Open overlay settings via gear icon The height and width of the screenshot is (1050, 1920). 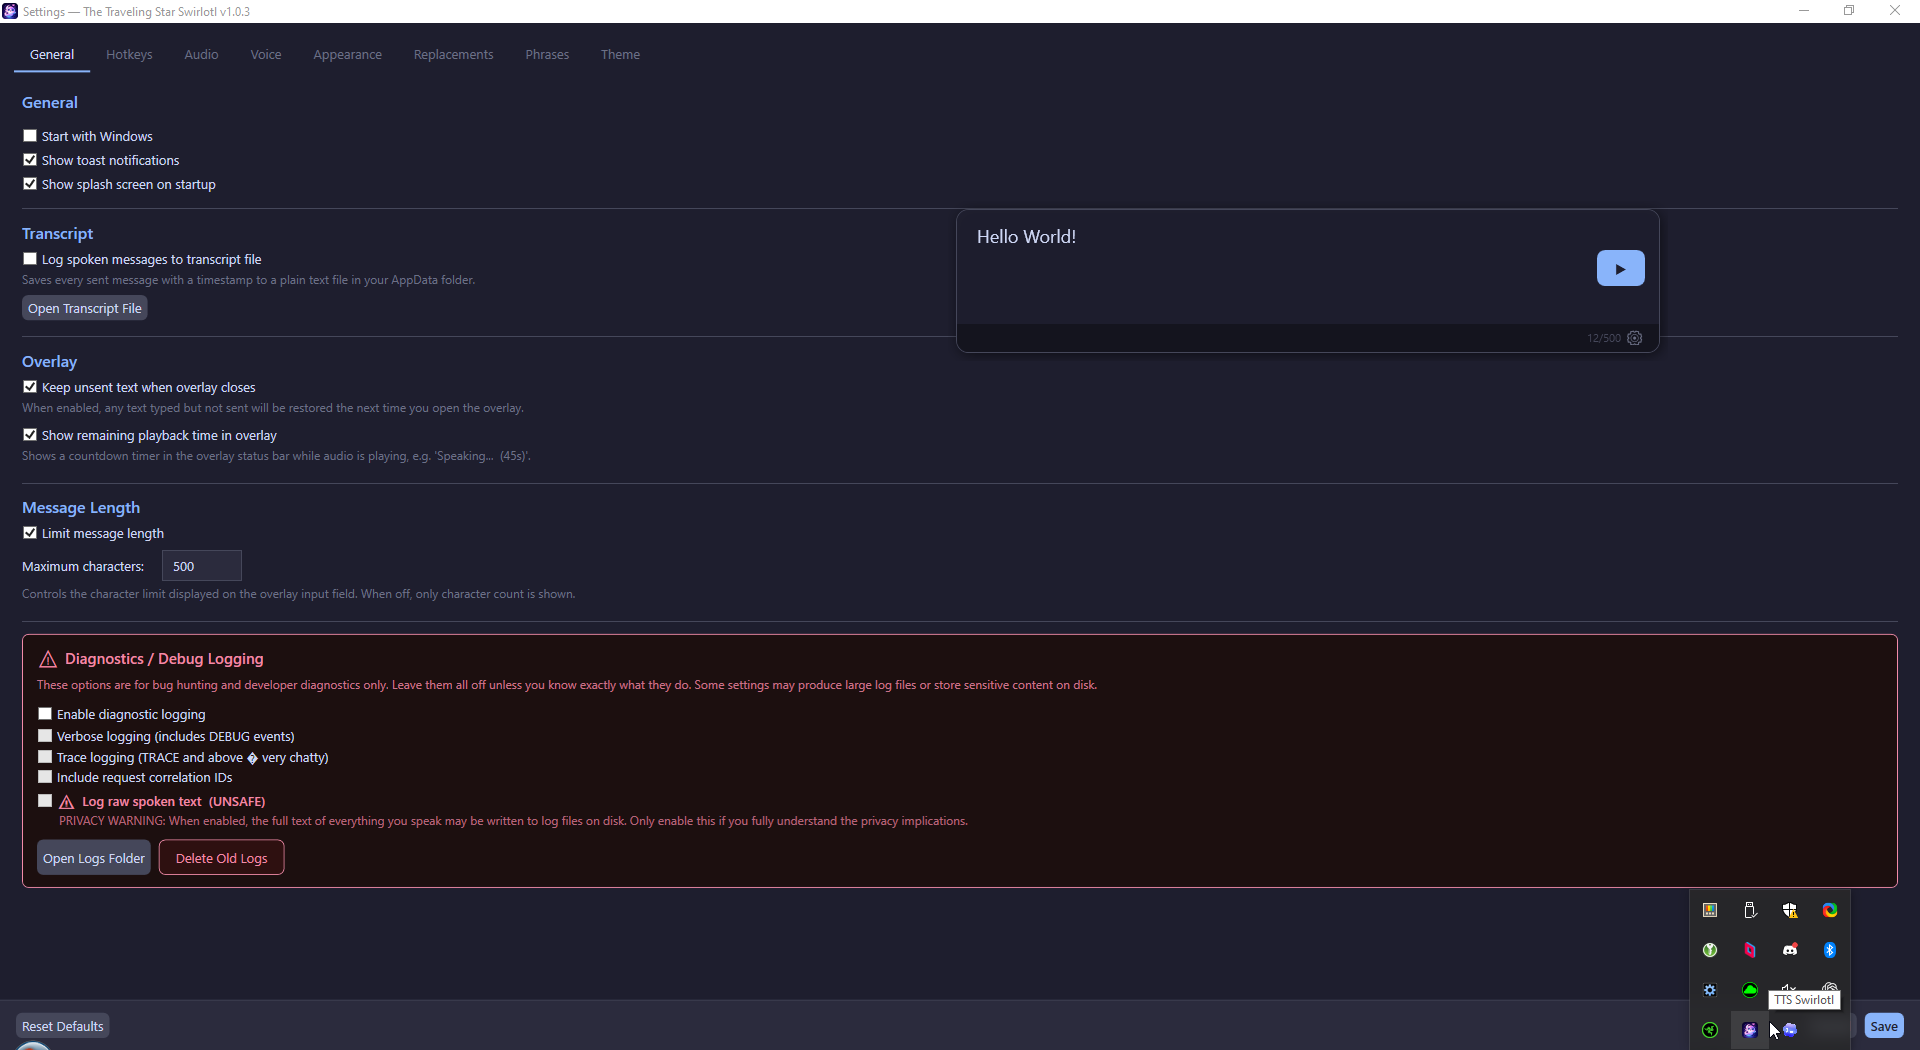[1635, 338]
